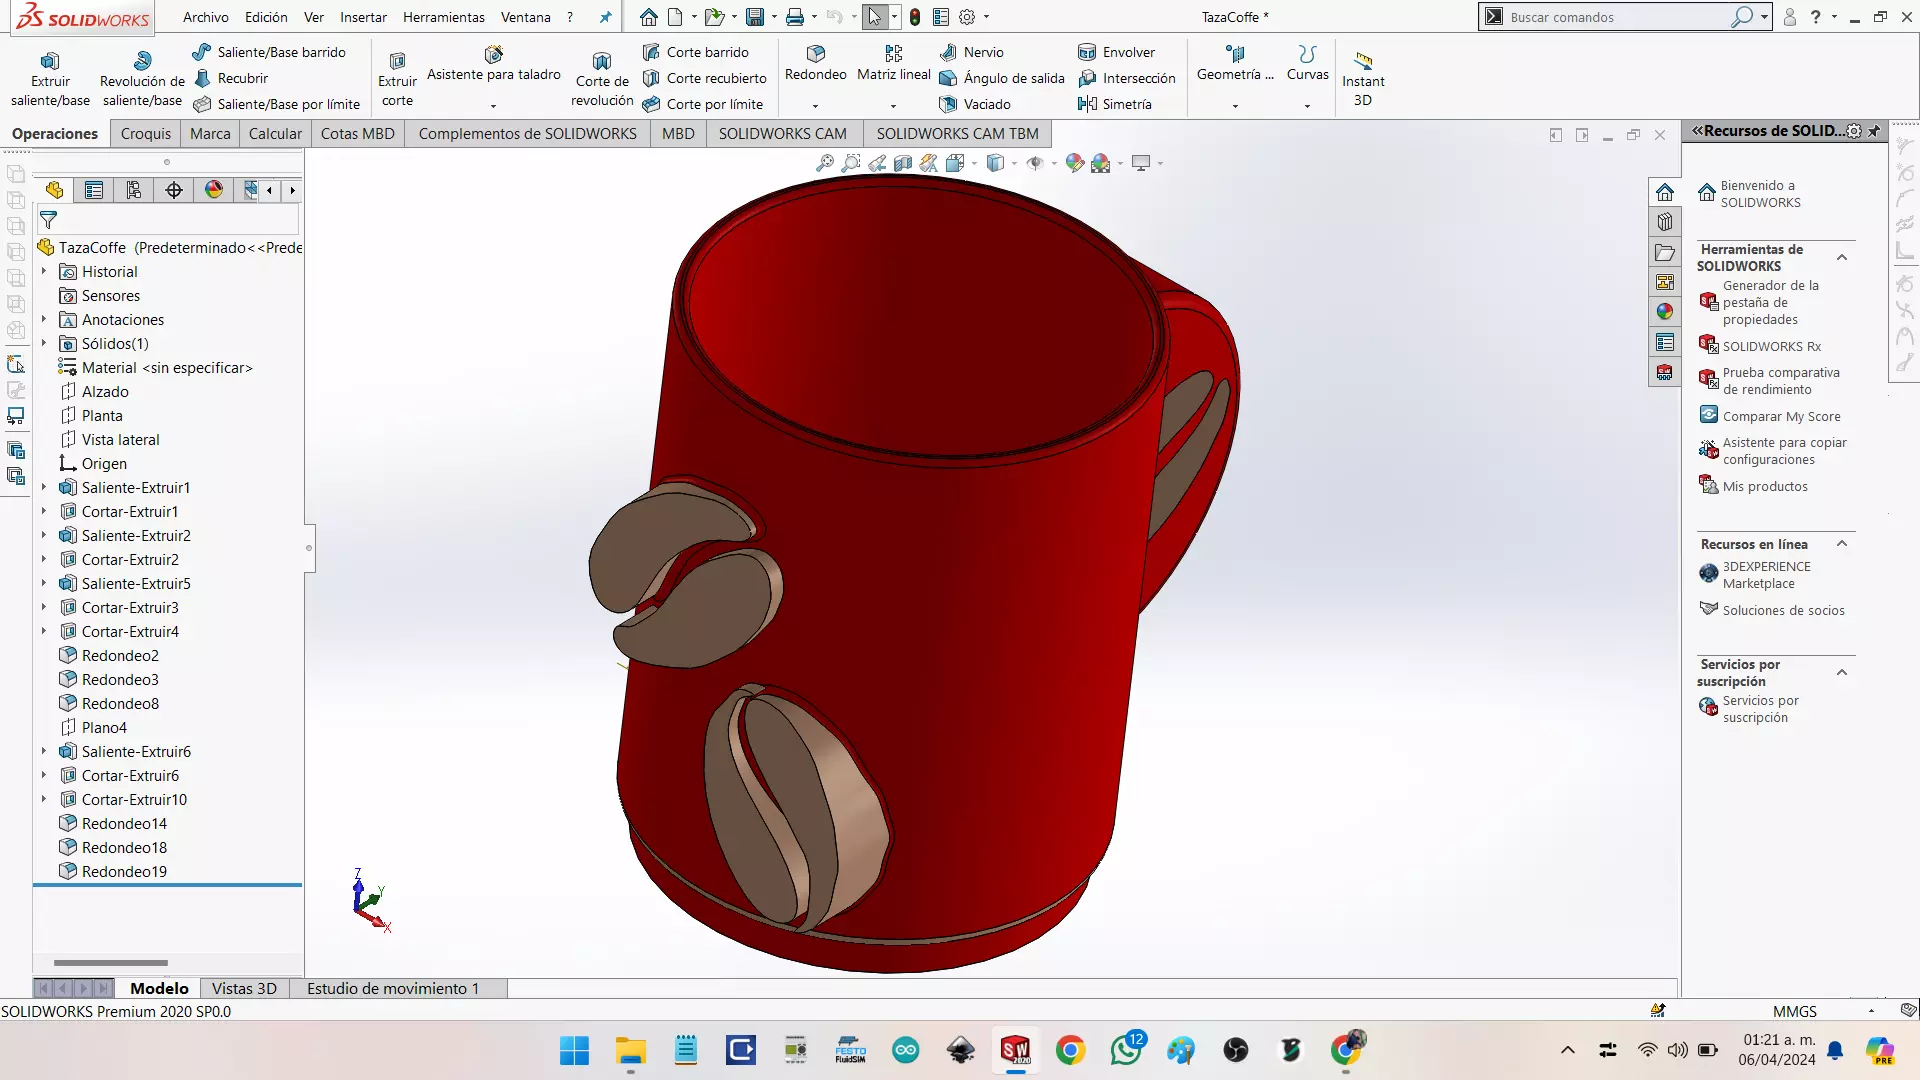The image size is (1920, 1080).
Task: Click the Intersección tool
Action: click(1127, 78)
